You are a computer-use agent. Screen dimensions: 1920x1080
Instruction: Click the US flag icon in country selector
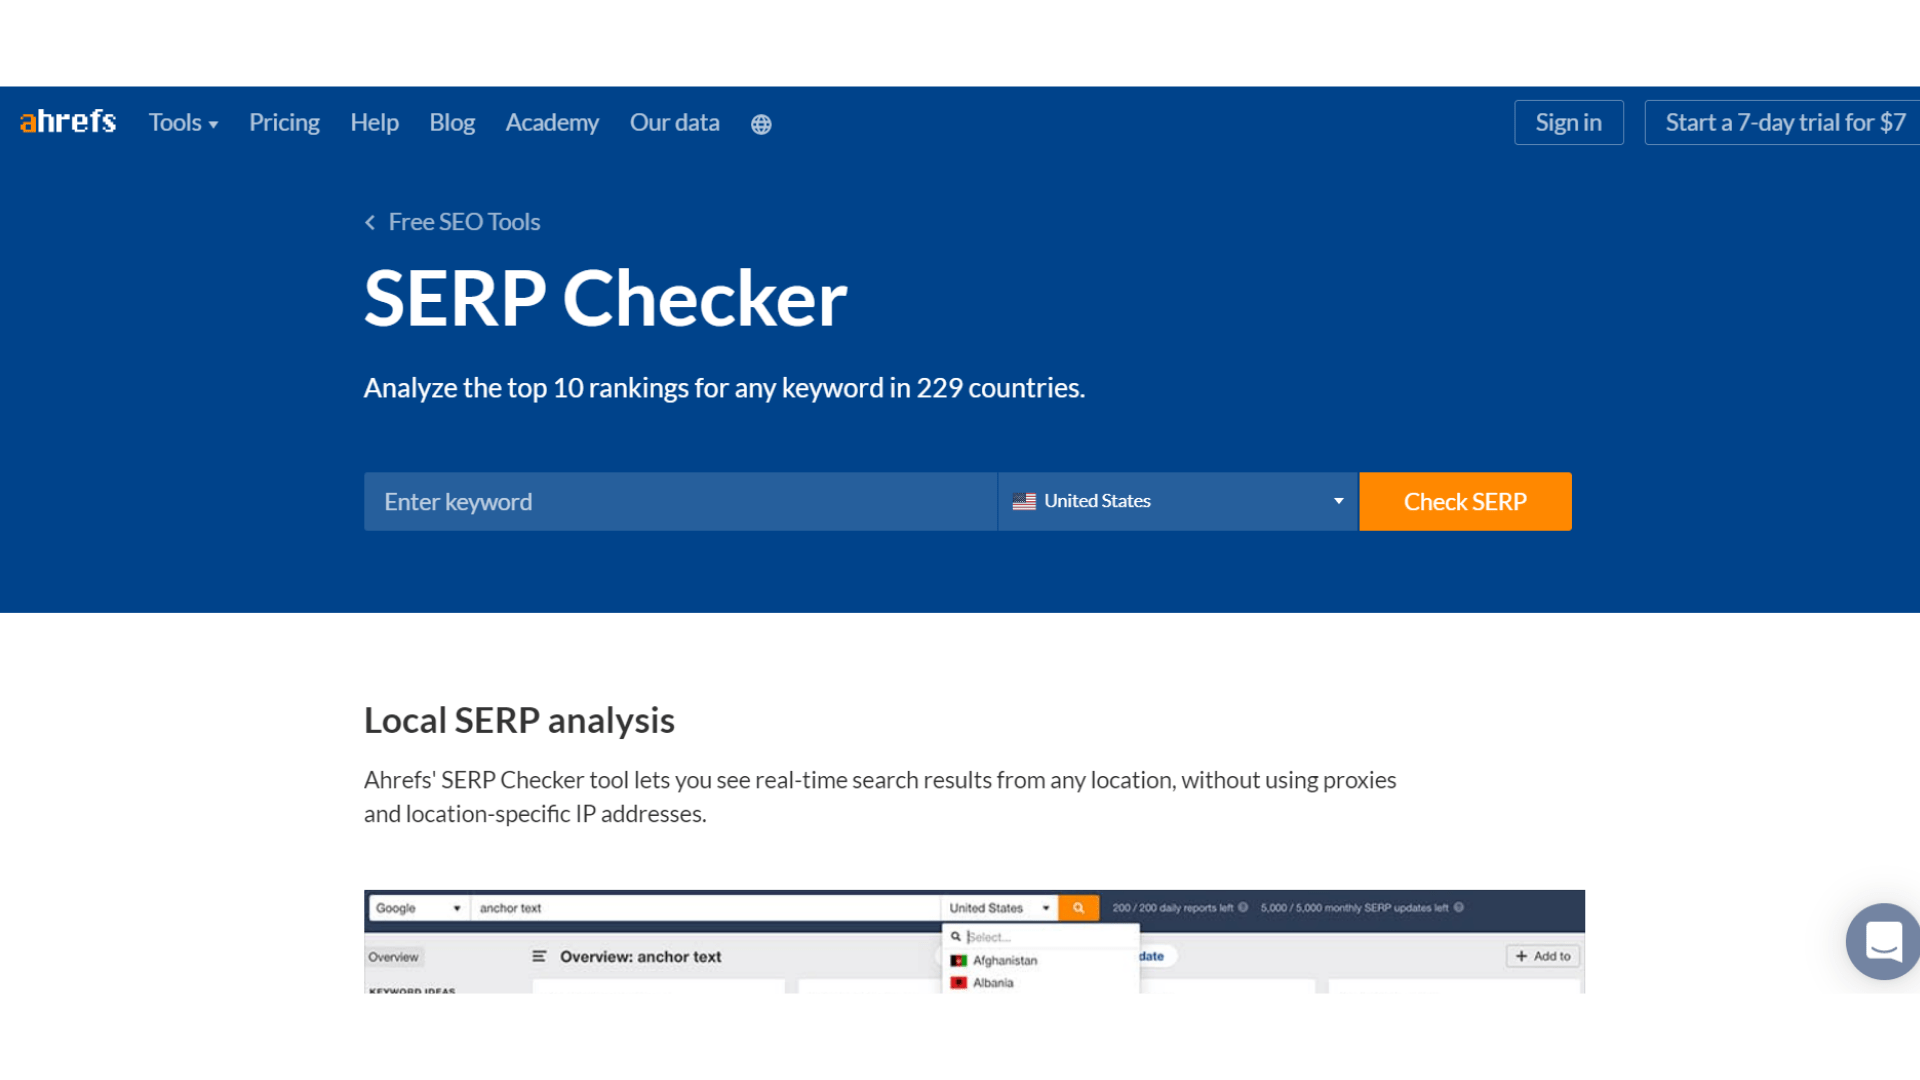coord(1024,501)
